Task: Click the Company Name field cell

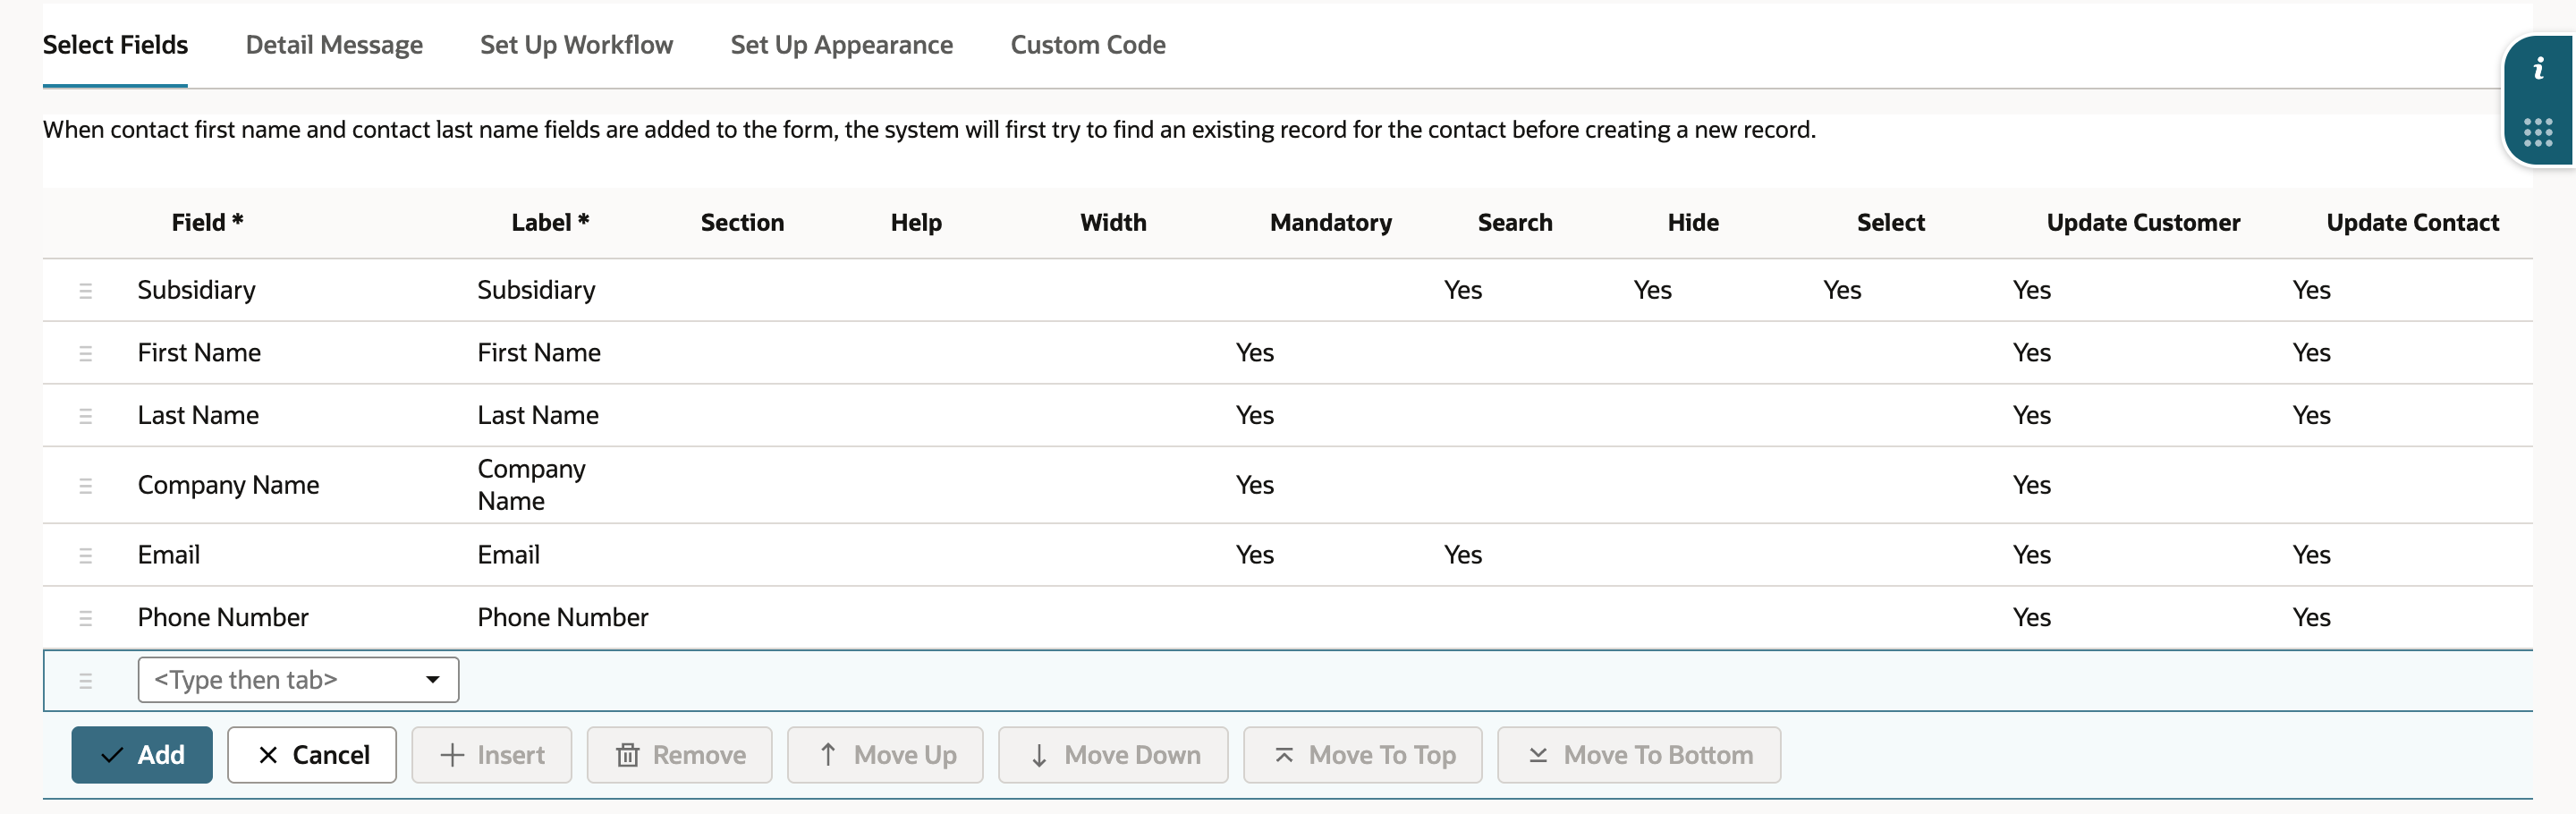Action: pyautogui.click(x=228, y=485)
